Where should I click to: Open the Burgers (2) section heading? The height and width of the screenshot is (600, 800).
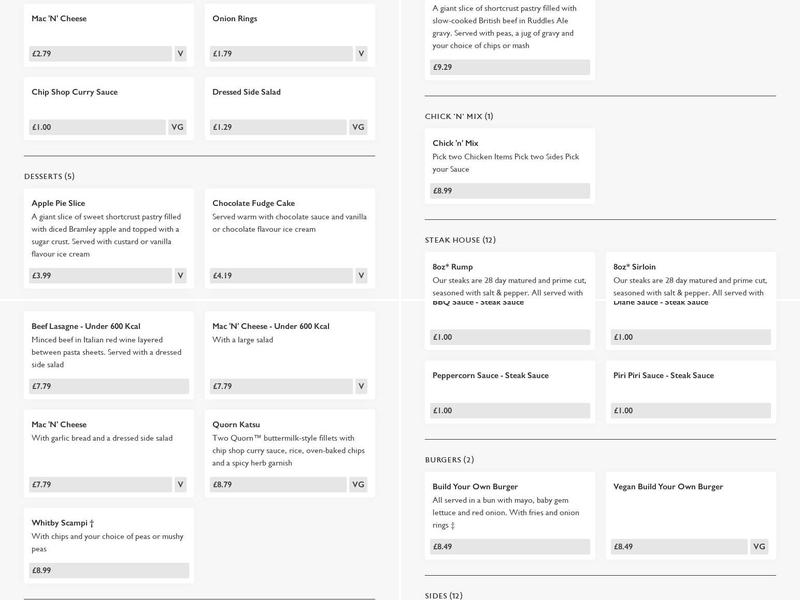449,460
